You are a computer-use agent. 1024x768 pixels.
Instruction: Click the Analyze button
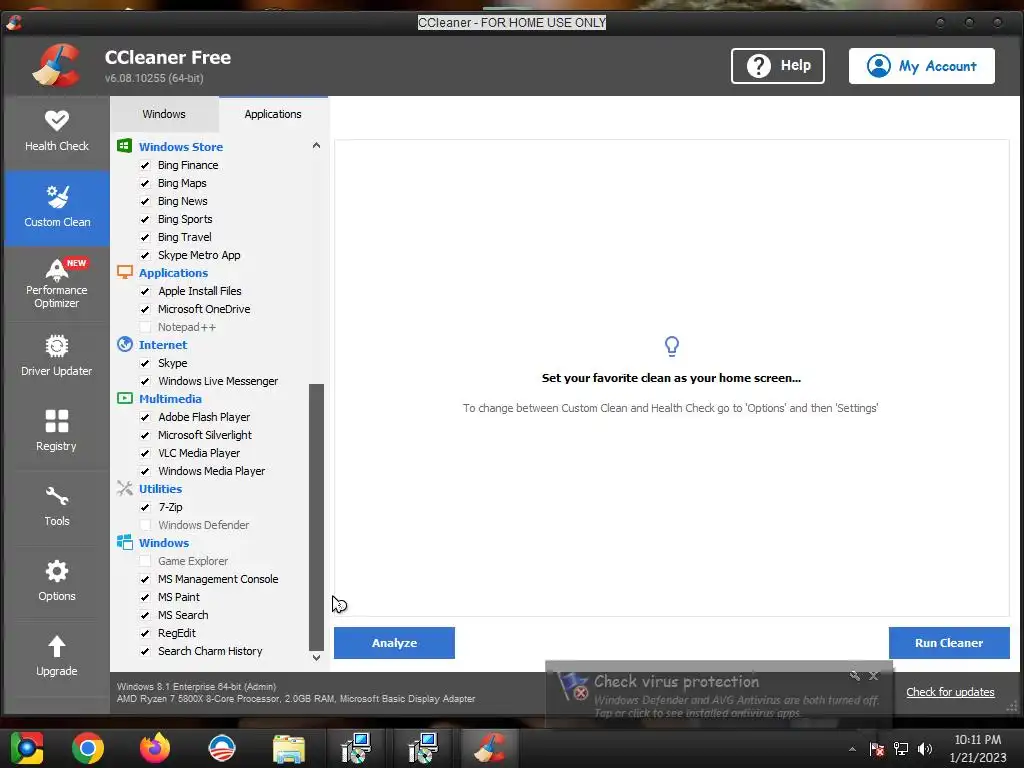pos(394,643)
